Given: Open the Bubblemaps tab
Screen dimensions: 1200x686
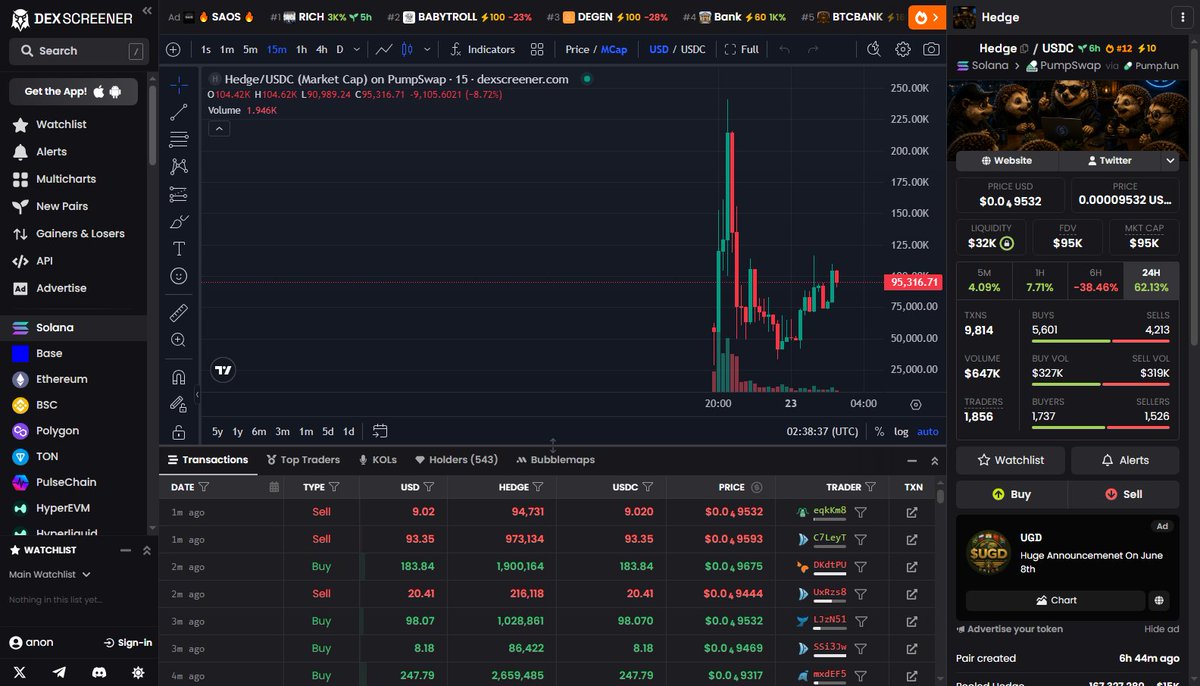Looking at the screenshot, I should 555,460.
